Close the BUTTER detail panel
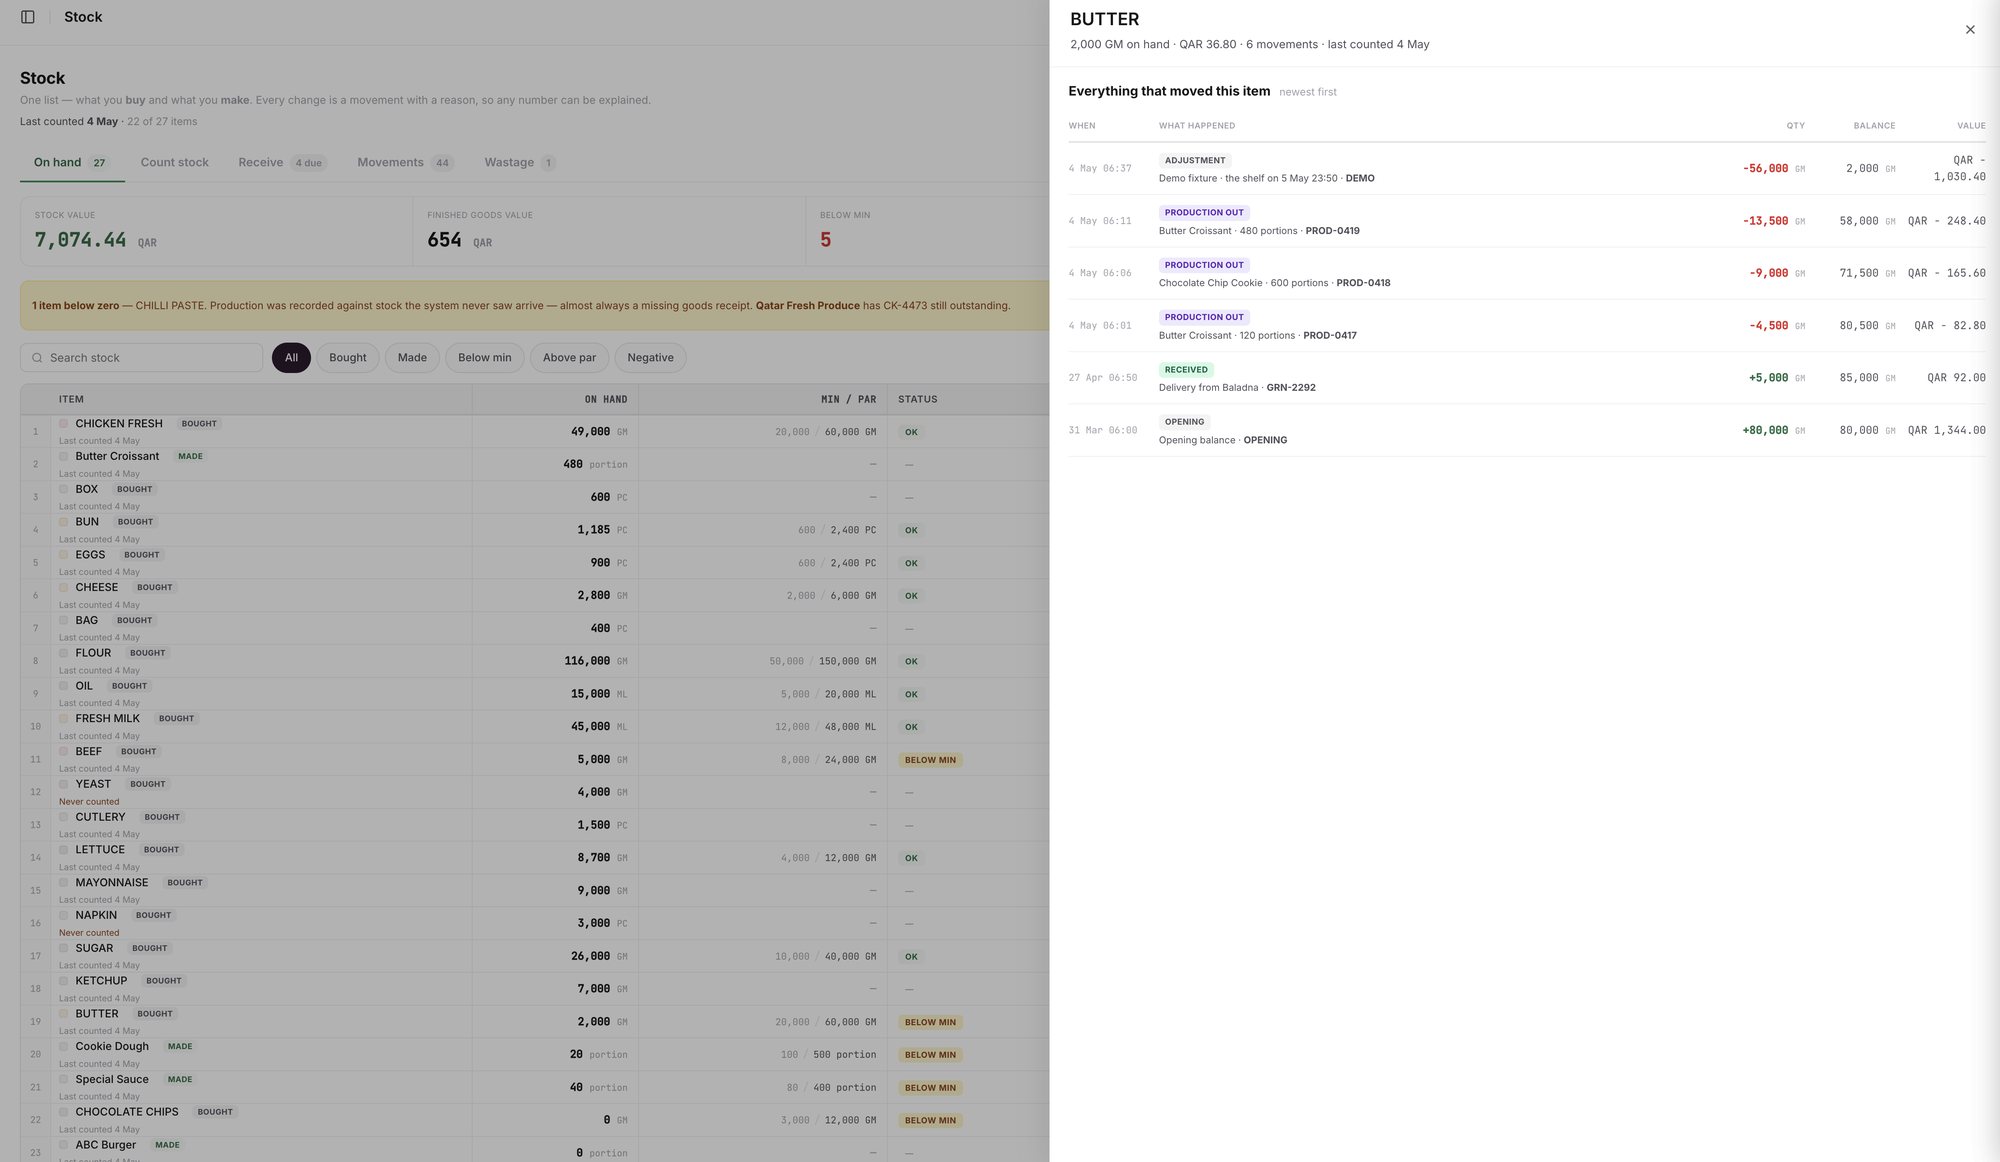Screen dimensions: 2000x1162 (x=1970, y=30)
